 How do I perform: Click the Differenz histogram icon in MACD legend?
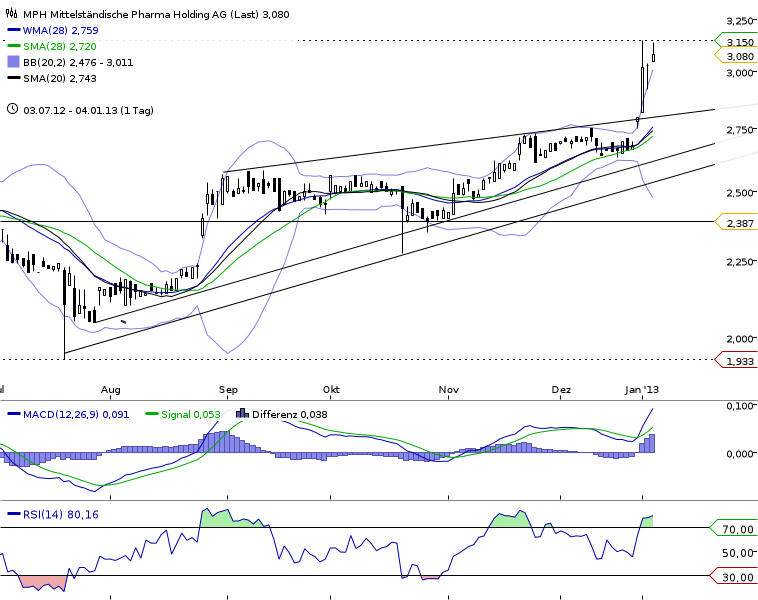(242, 413)
